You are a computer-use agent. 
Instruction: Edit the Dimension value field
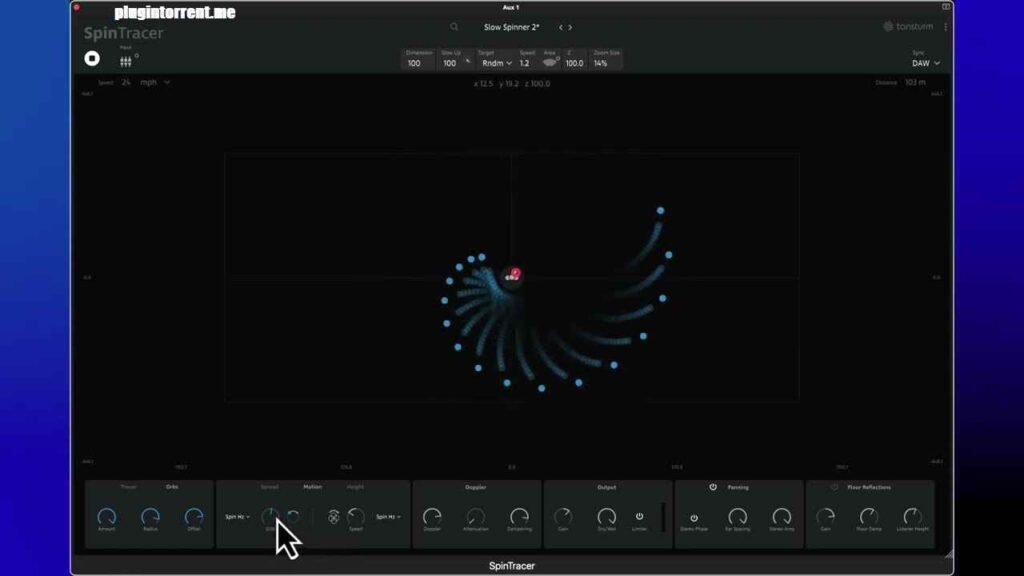tap(414, 63)
